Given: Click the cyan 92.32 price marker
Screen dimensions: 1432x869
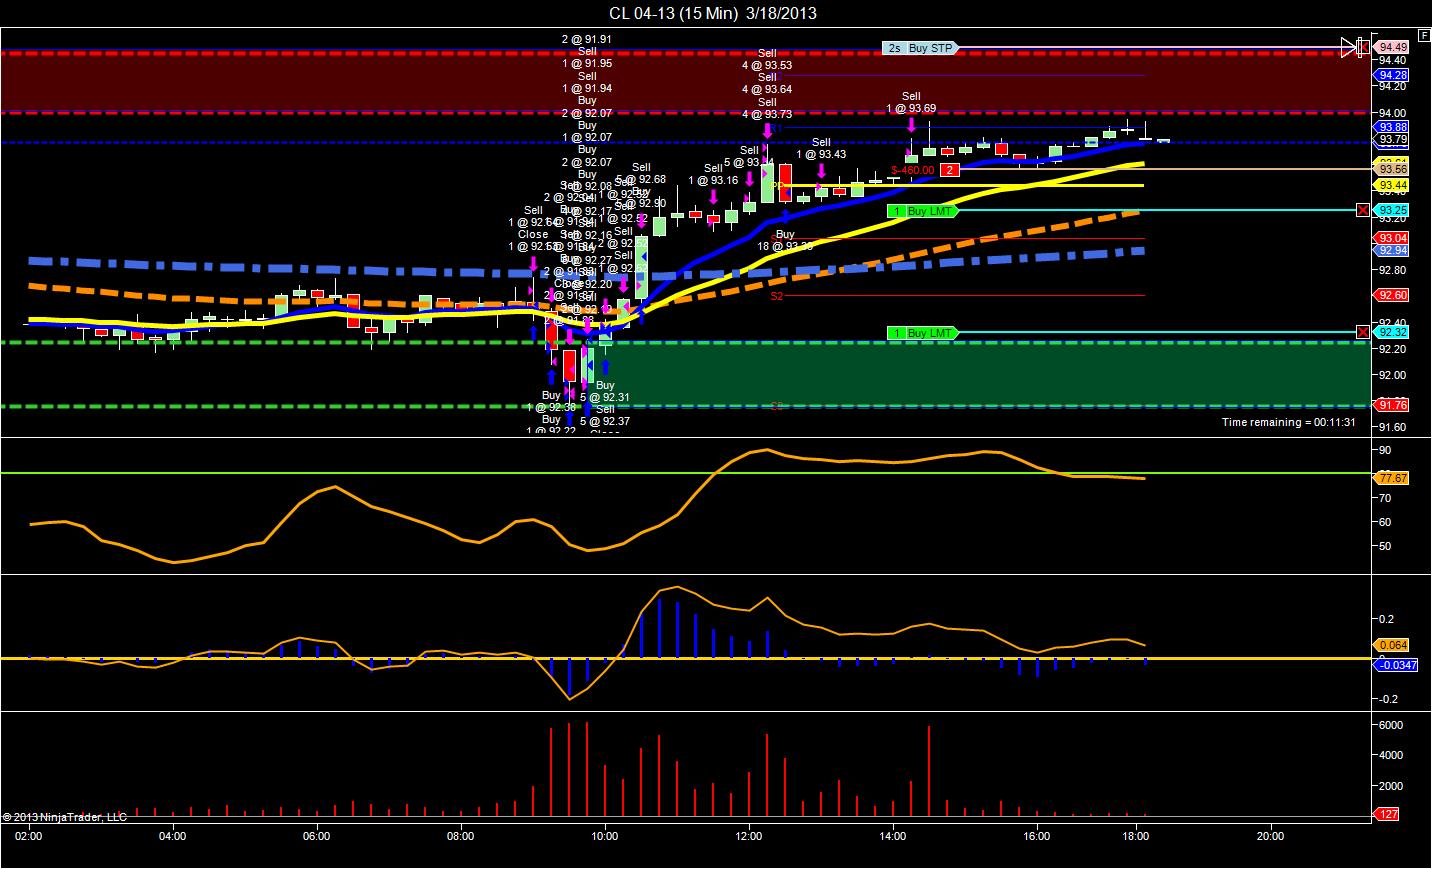Looking at the screenshot, I should (1393, 332).
